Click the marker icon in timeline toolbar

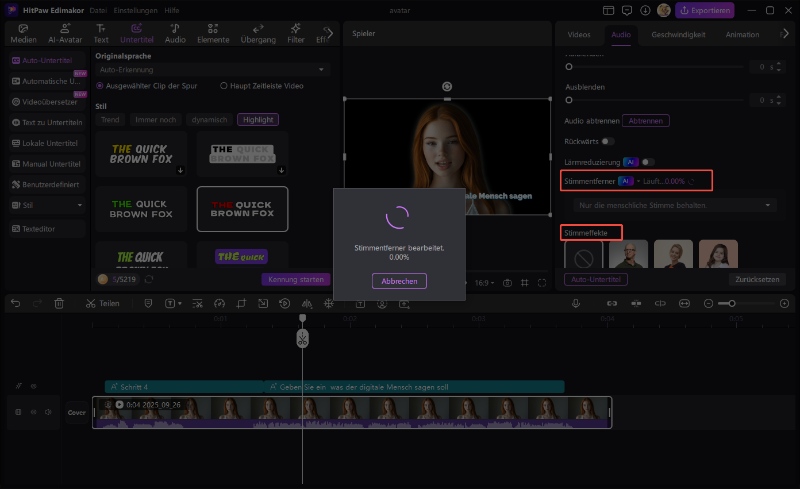(x=148, y=303)
